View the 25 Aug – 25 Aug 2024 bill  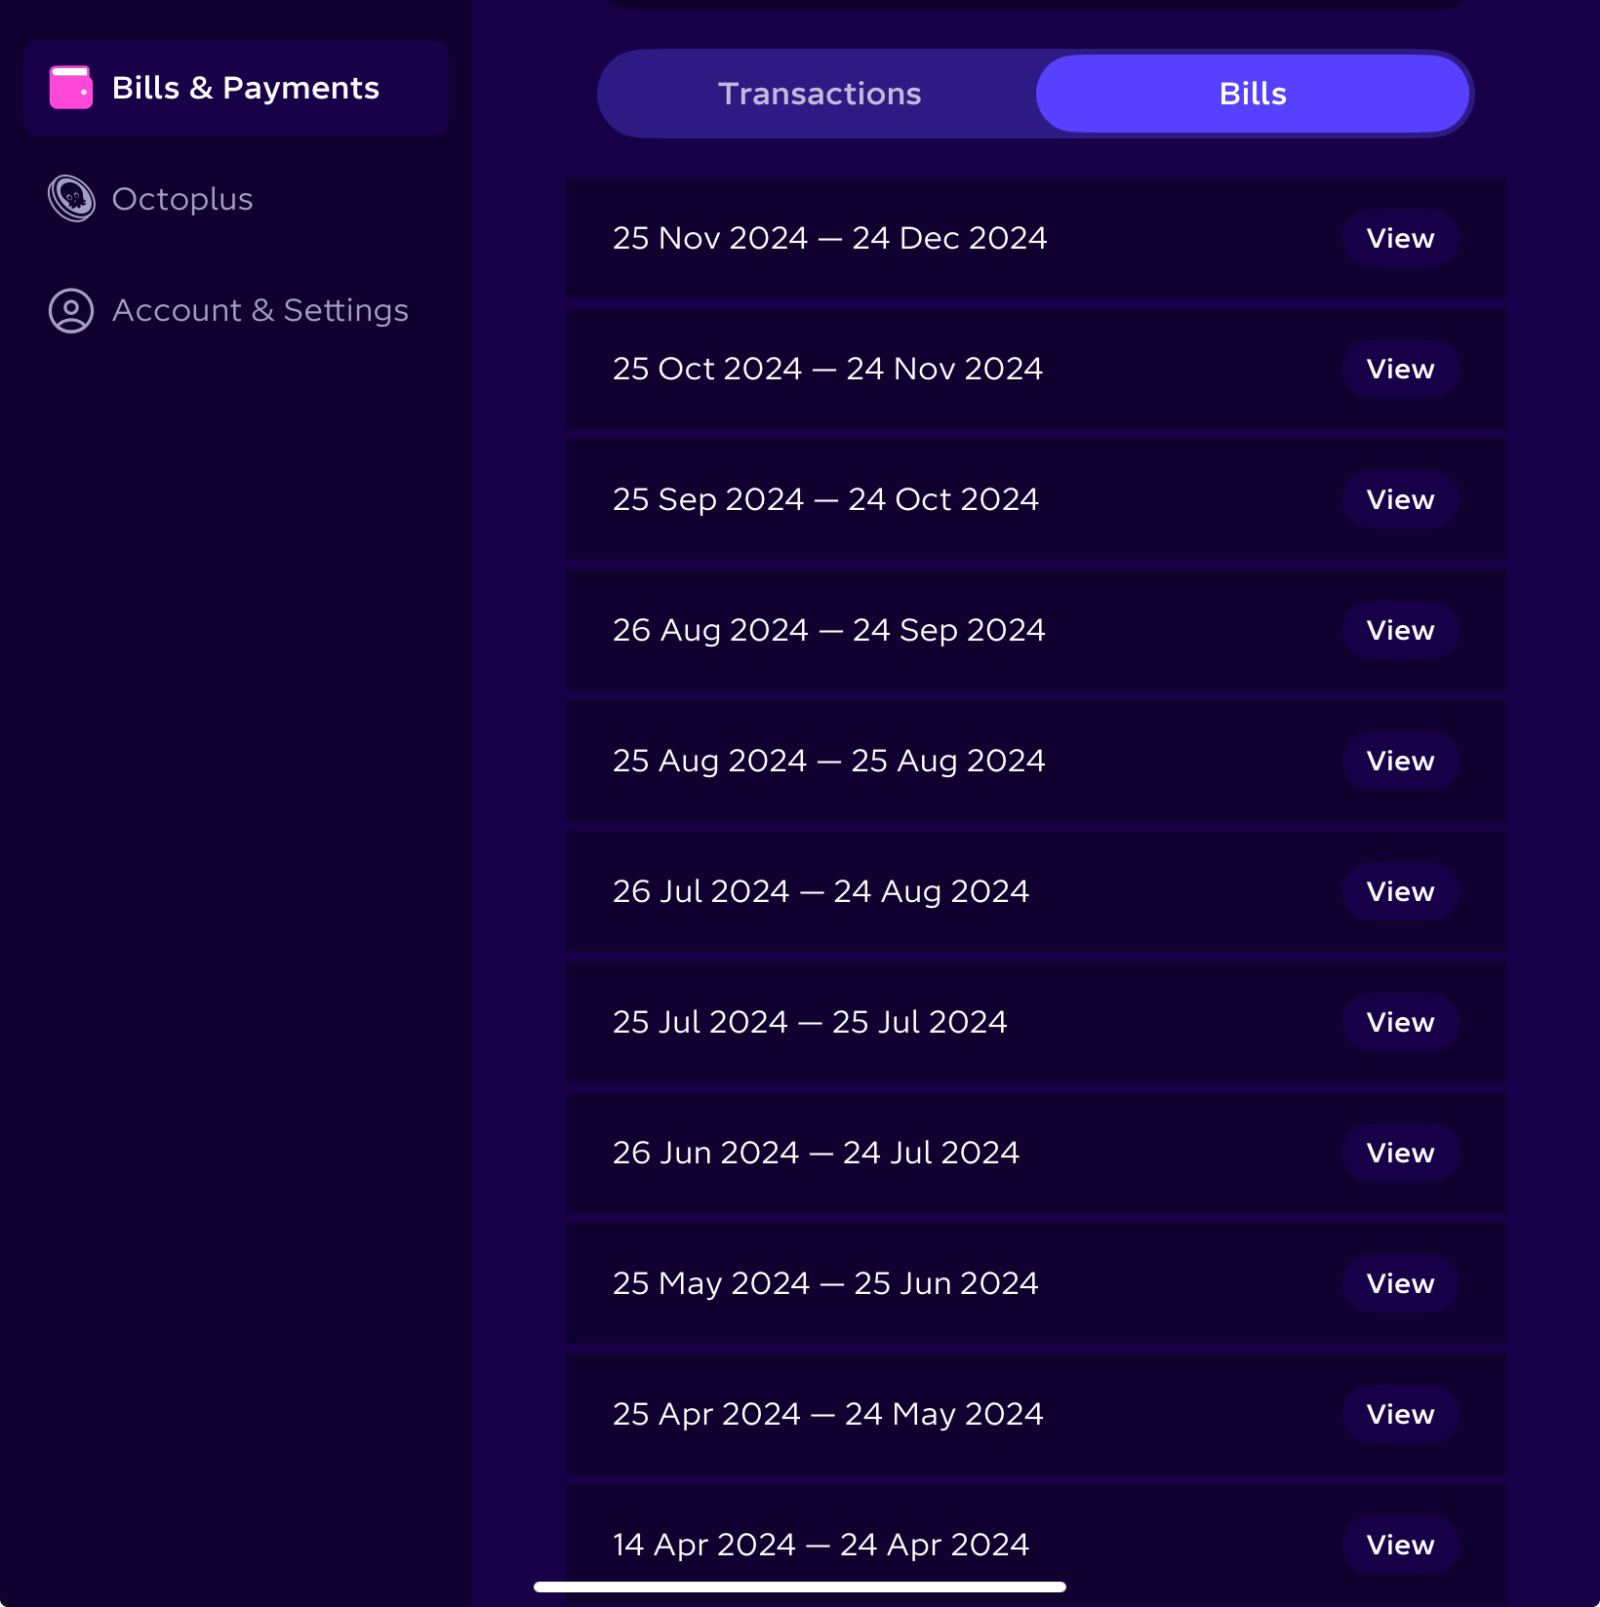point(1400,761)
